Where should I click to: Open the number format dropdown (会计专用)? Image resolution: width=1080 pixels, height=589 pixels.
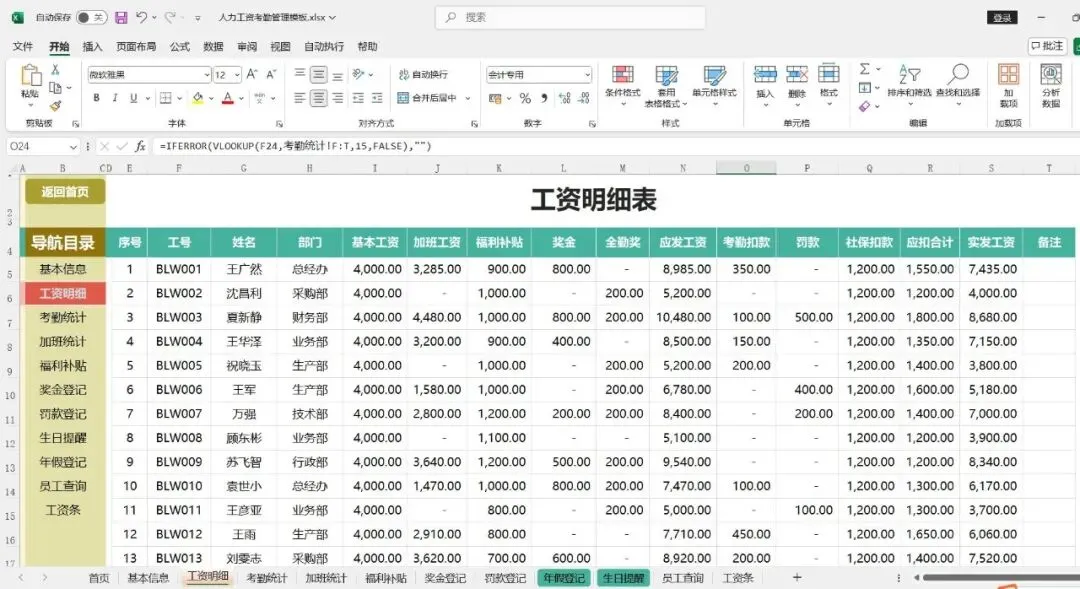tap(587, 74)
